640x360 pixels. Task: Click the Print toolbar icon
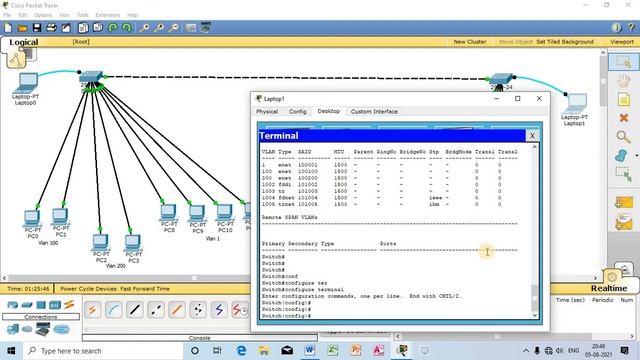[x=51, y=28]
